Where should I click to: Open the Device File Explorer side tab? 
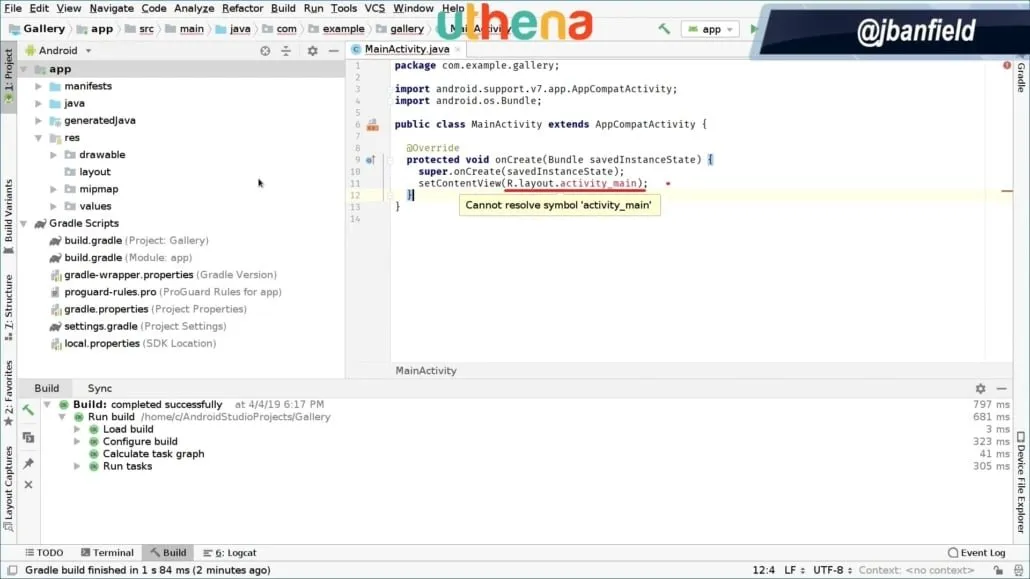tap(1021, 482)
